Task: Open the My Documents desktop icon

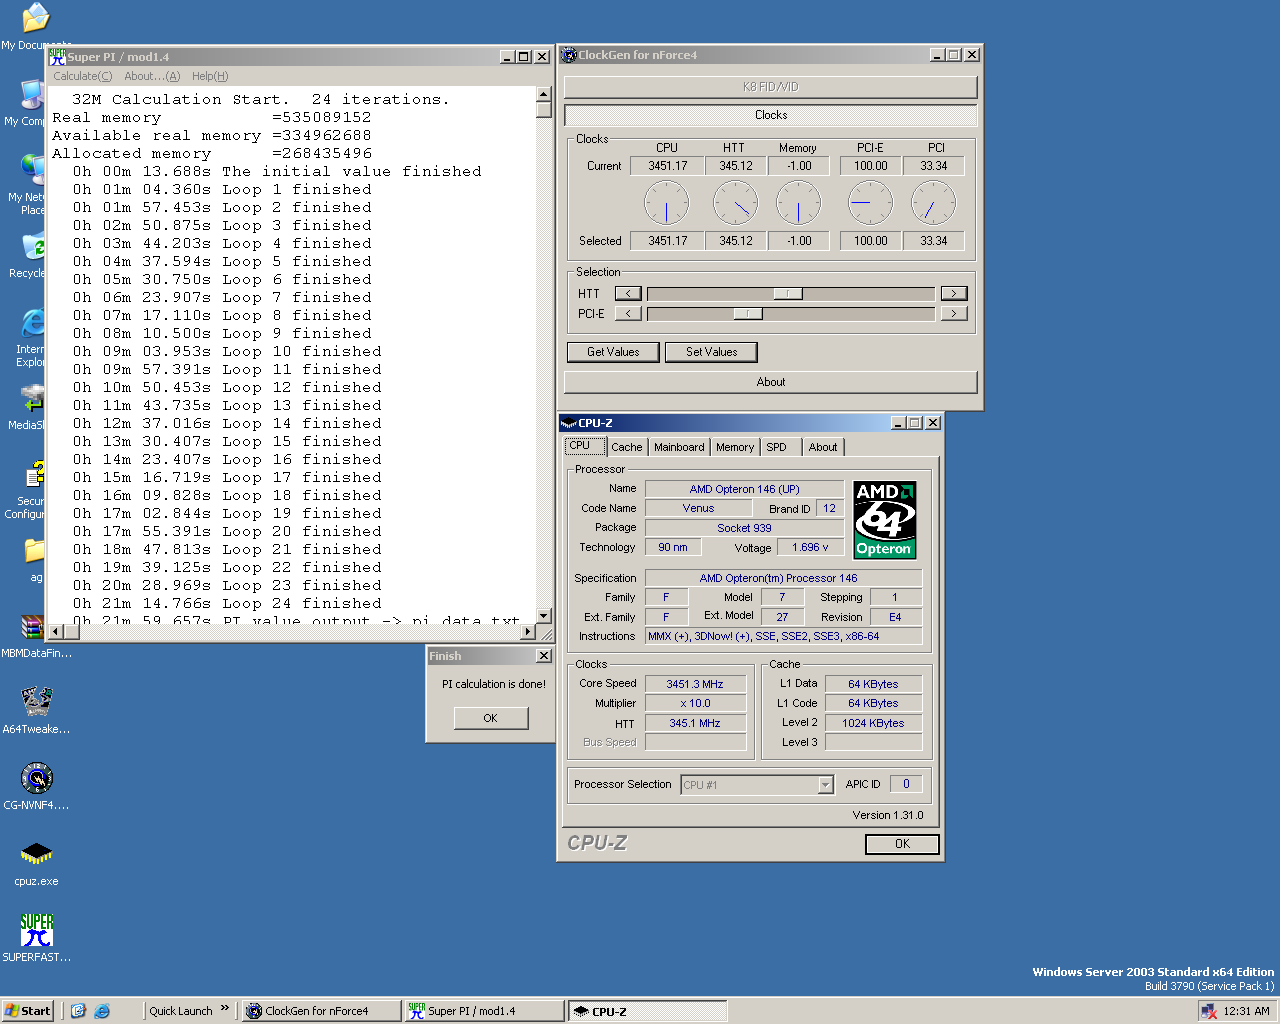Action: point(35,17)
